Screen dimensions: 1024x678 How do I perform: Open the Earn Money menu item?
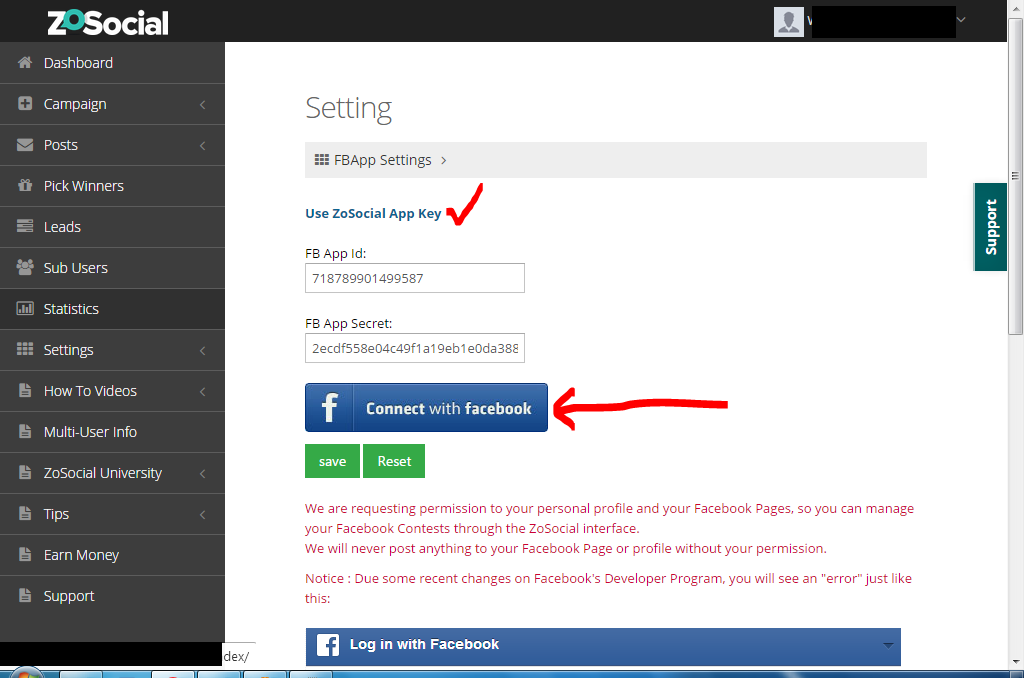tap(112, 555)
